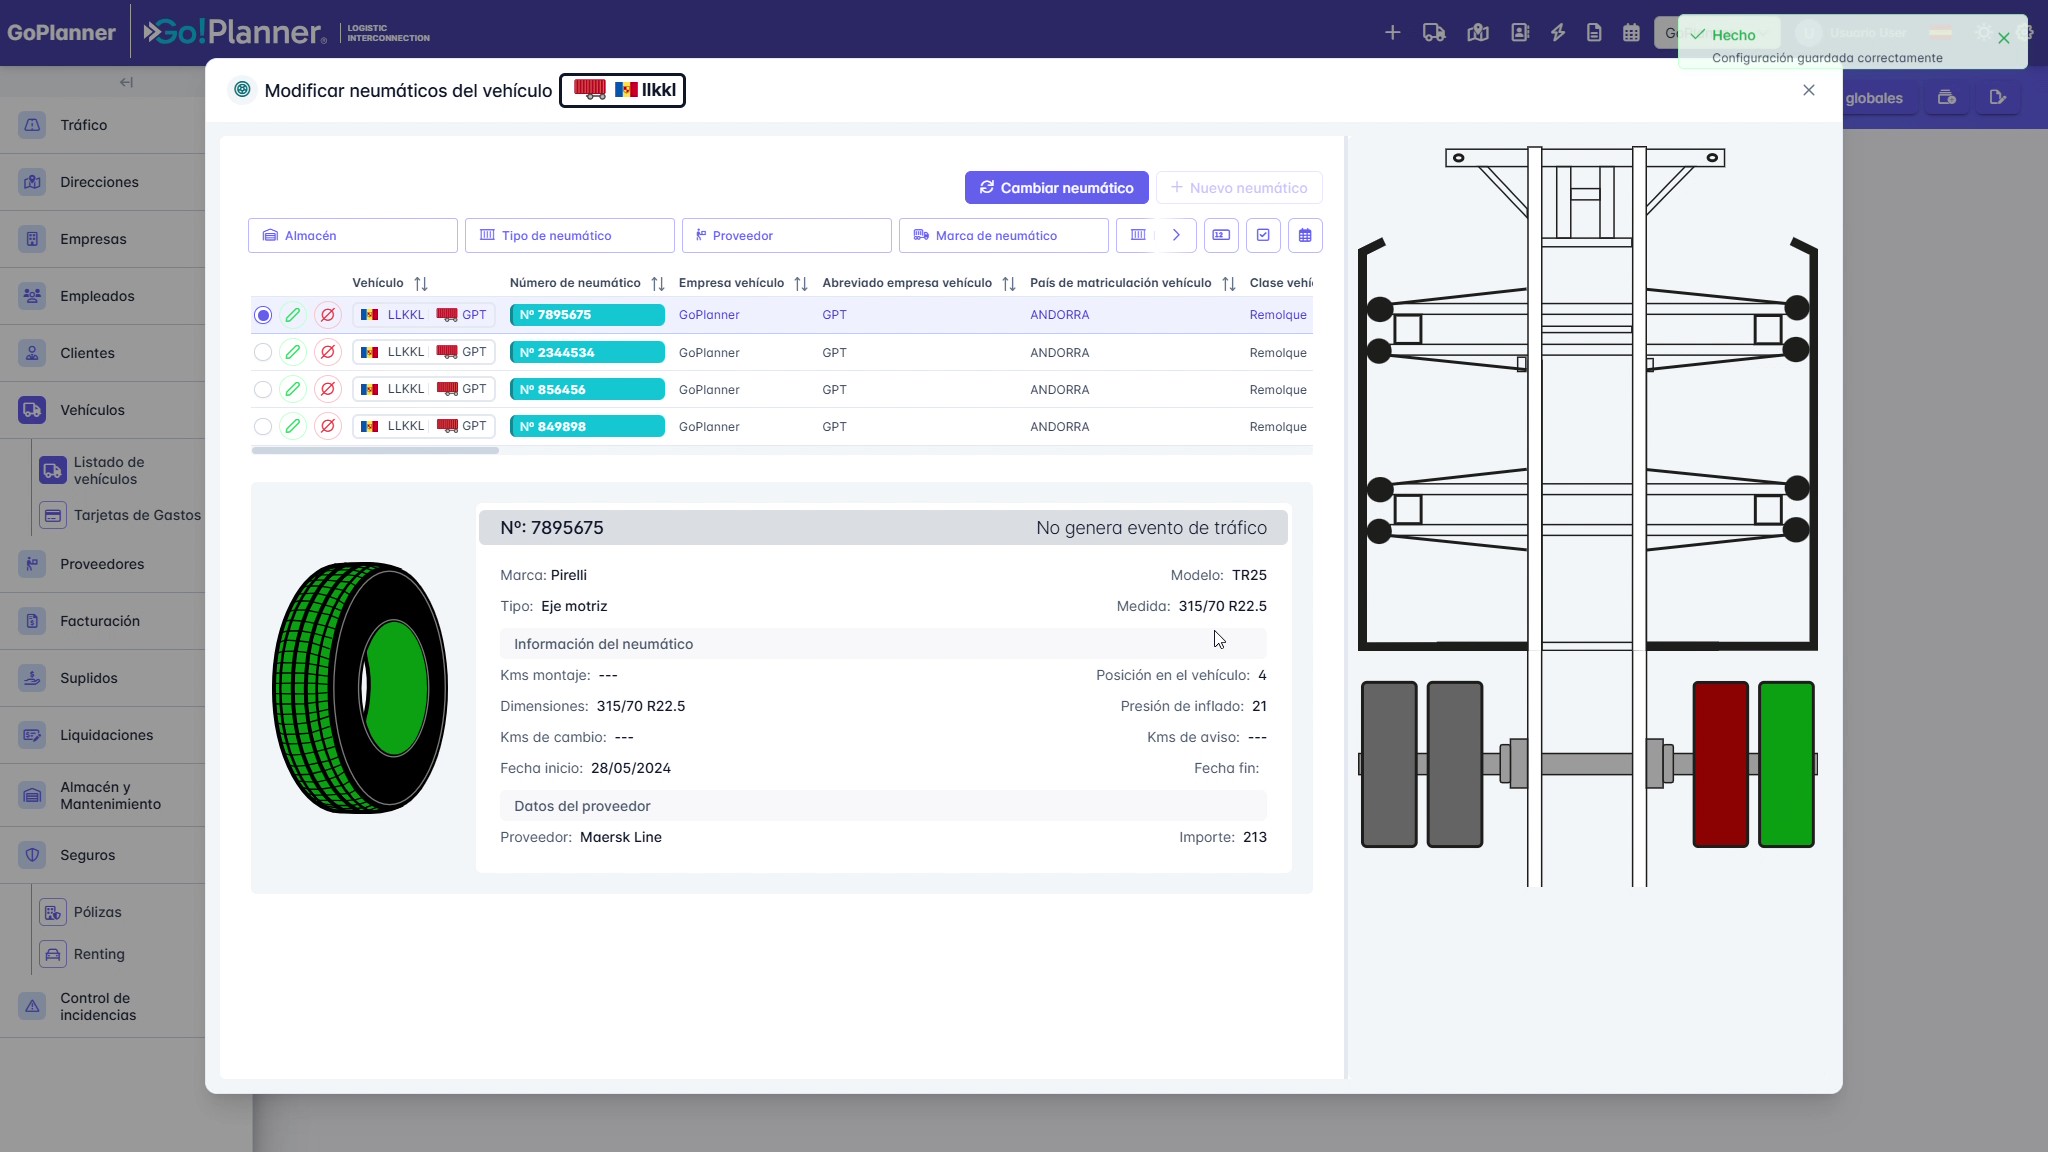Click the checkbox filter icon beside the filters
Viewport: 2048px width, 1152px height.
tap(1263, 235)
